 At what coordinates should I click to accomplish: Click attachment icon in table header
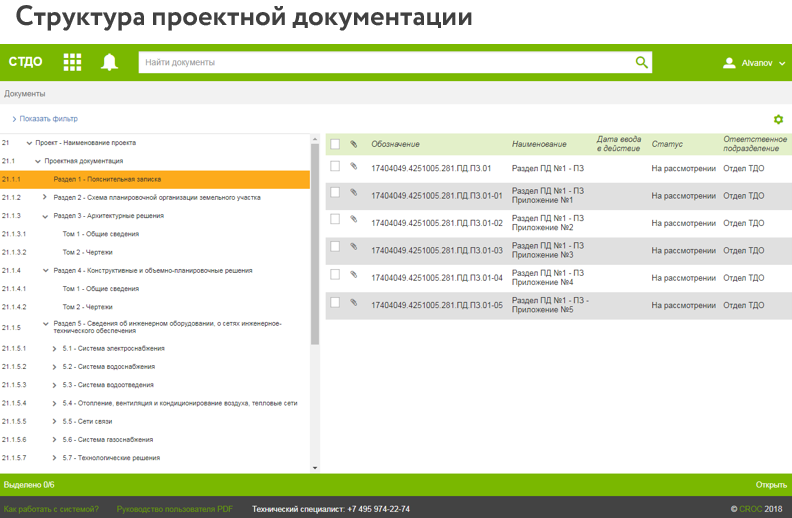coord(354,144)
